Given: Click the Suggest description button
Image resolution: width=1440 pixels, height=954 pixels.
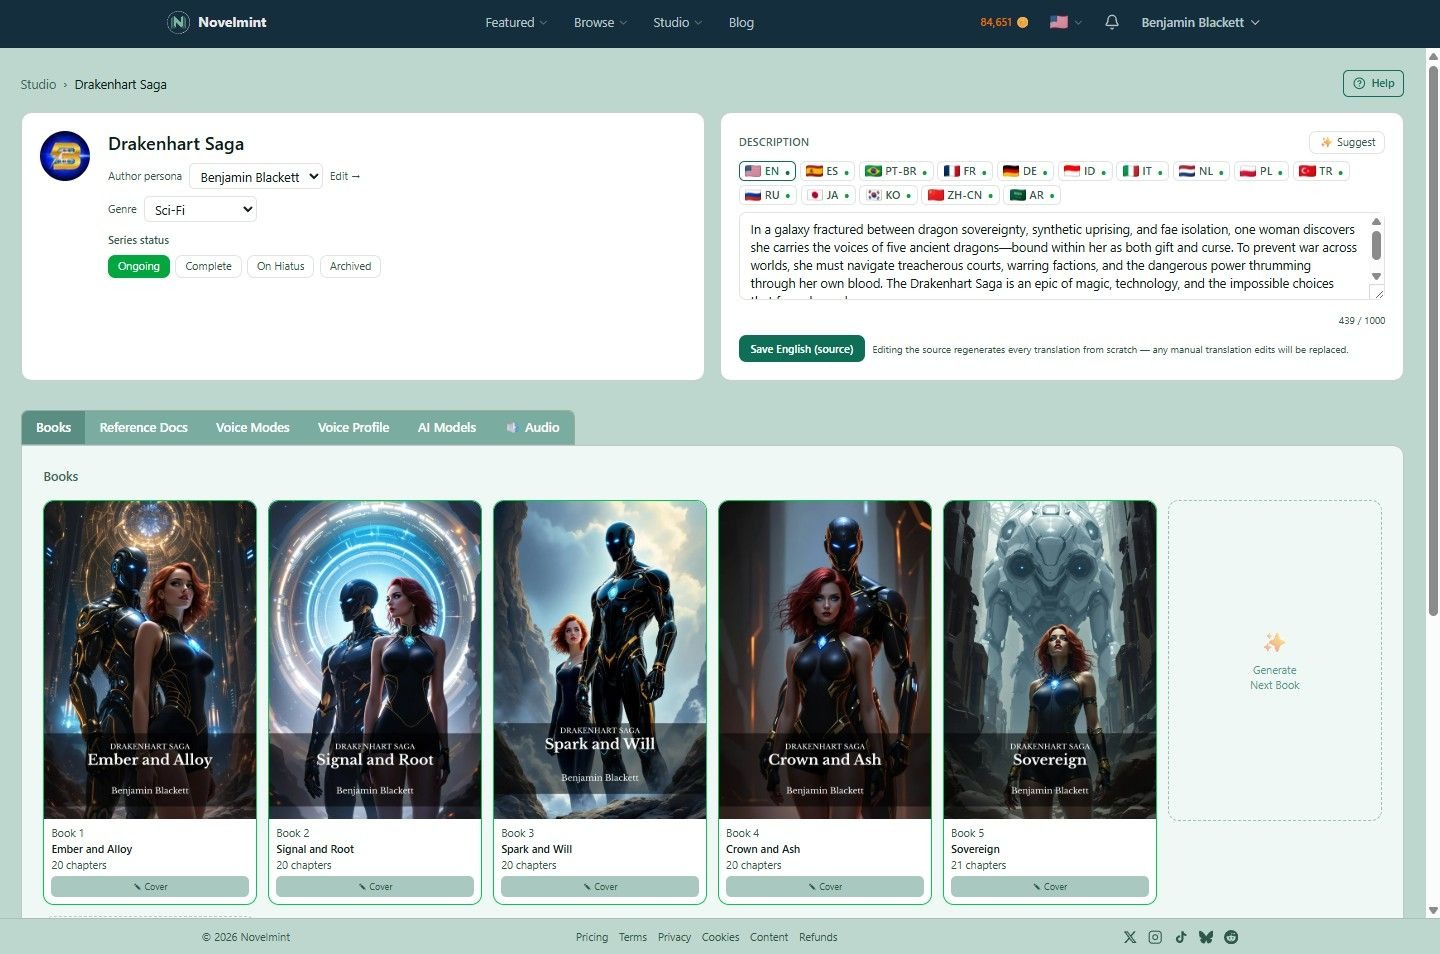Looking at the screenshot, I should tap(1347, 142).
